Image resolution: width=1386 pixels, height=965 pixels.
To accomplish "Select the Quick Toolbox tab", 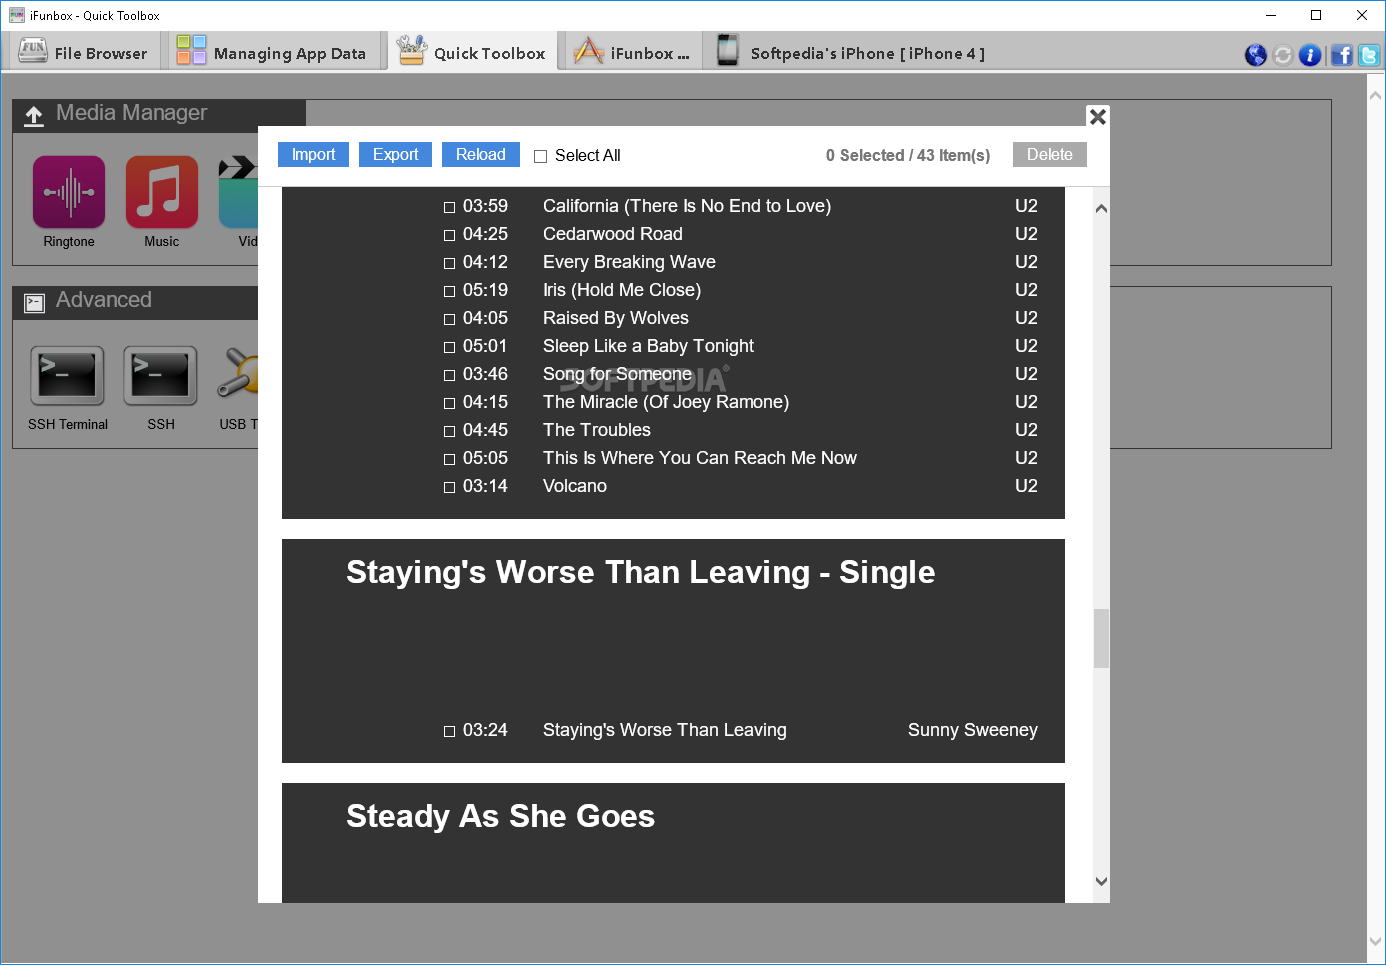I will [x=471, y=52].
